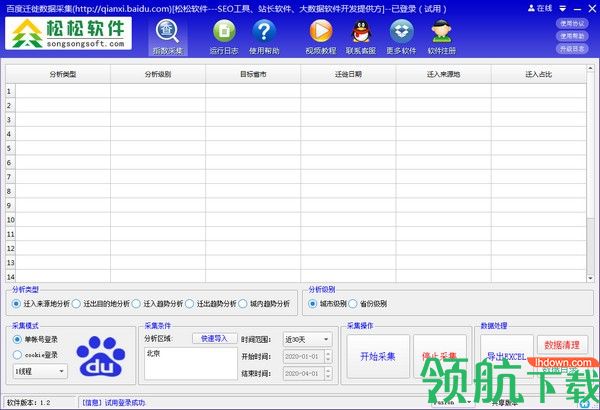Click the 试用登录成功 status message

point(114,403)
